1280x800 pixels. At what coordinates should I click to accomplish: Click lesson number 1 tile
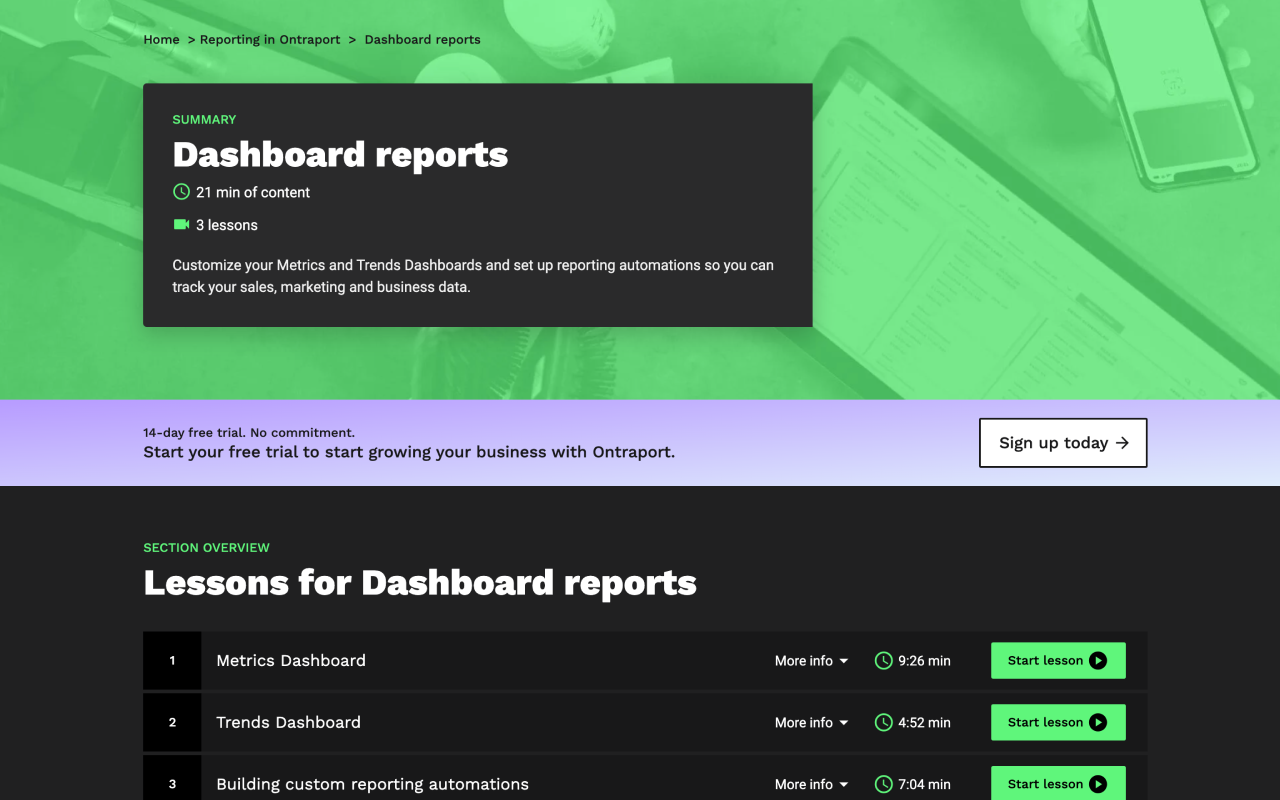pyautogui.click(x=172, y=661)
